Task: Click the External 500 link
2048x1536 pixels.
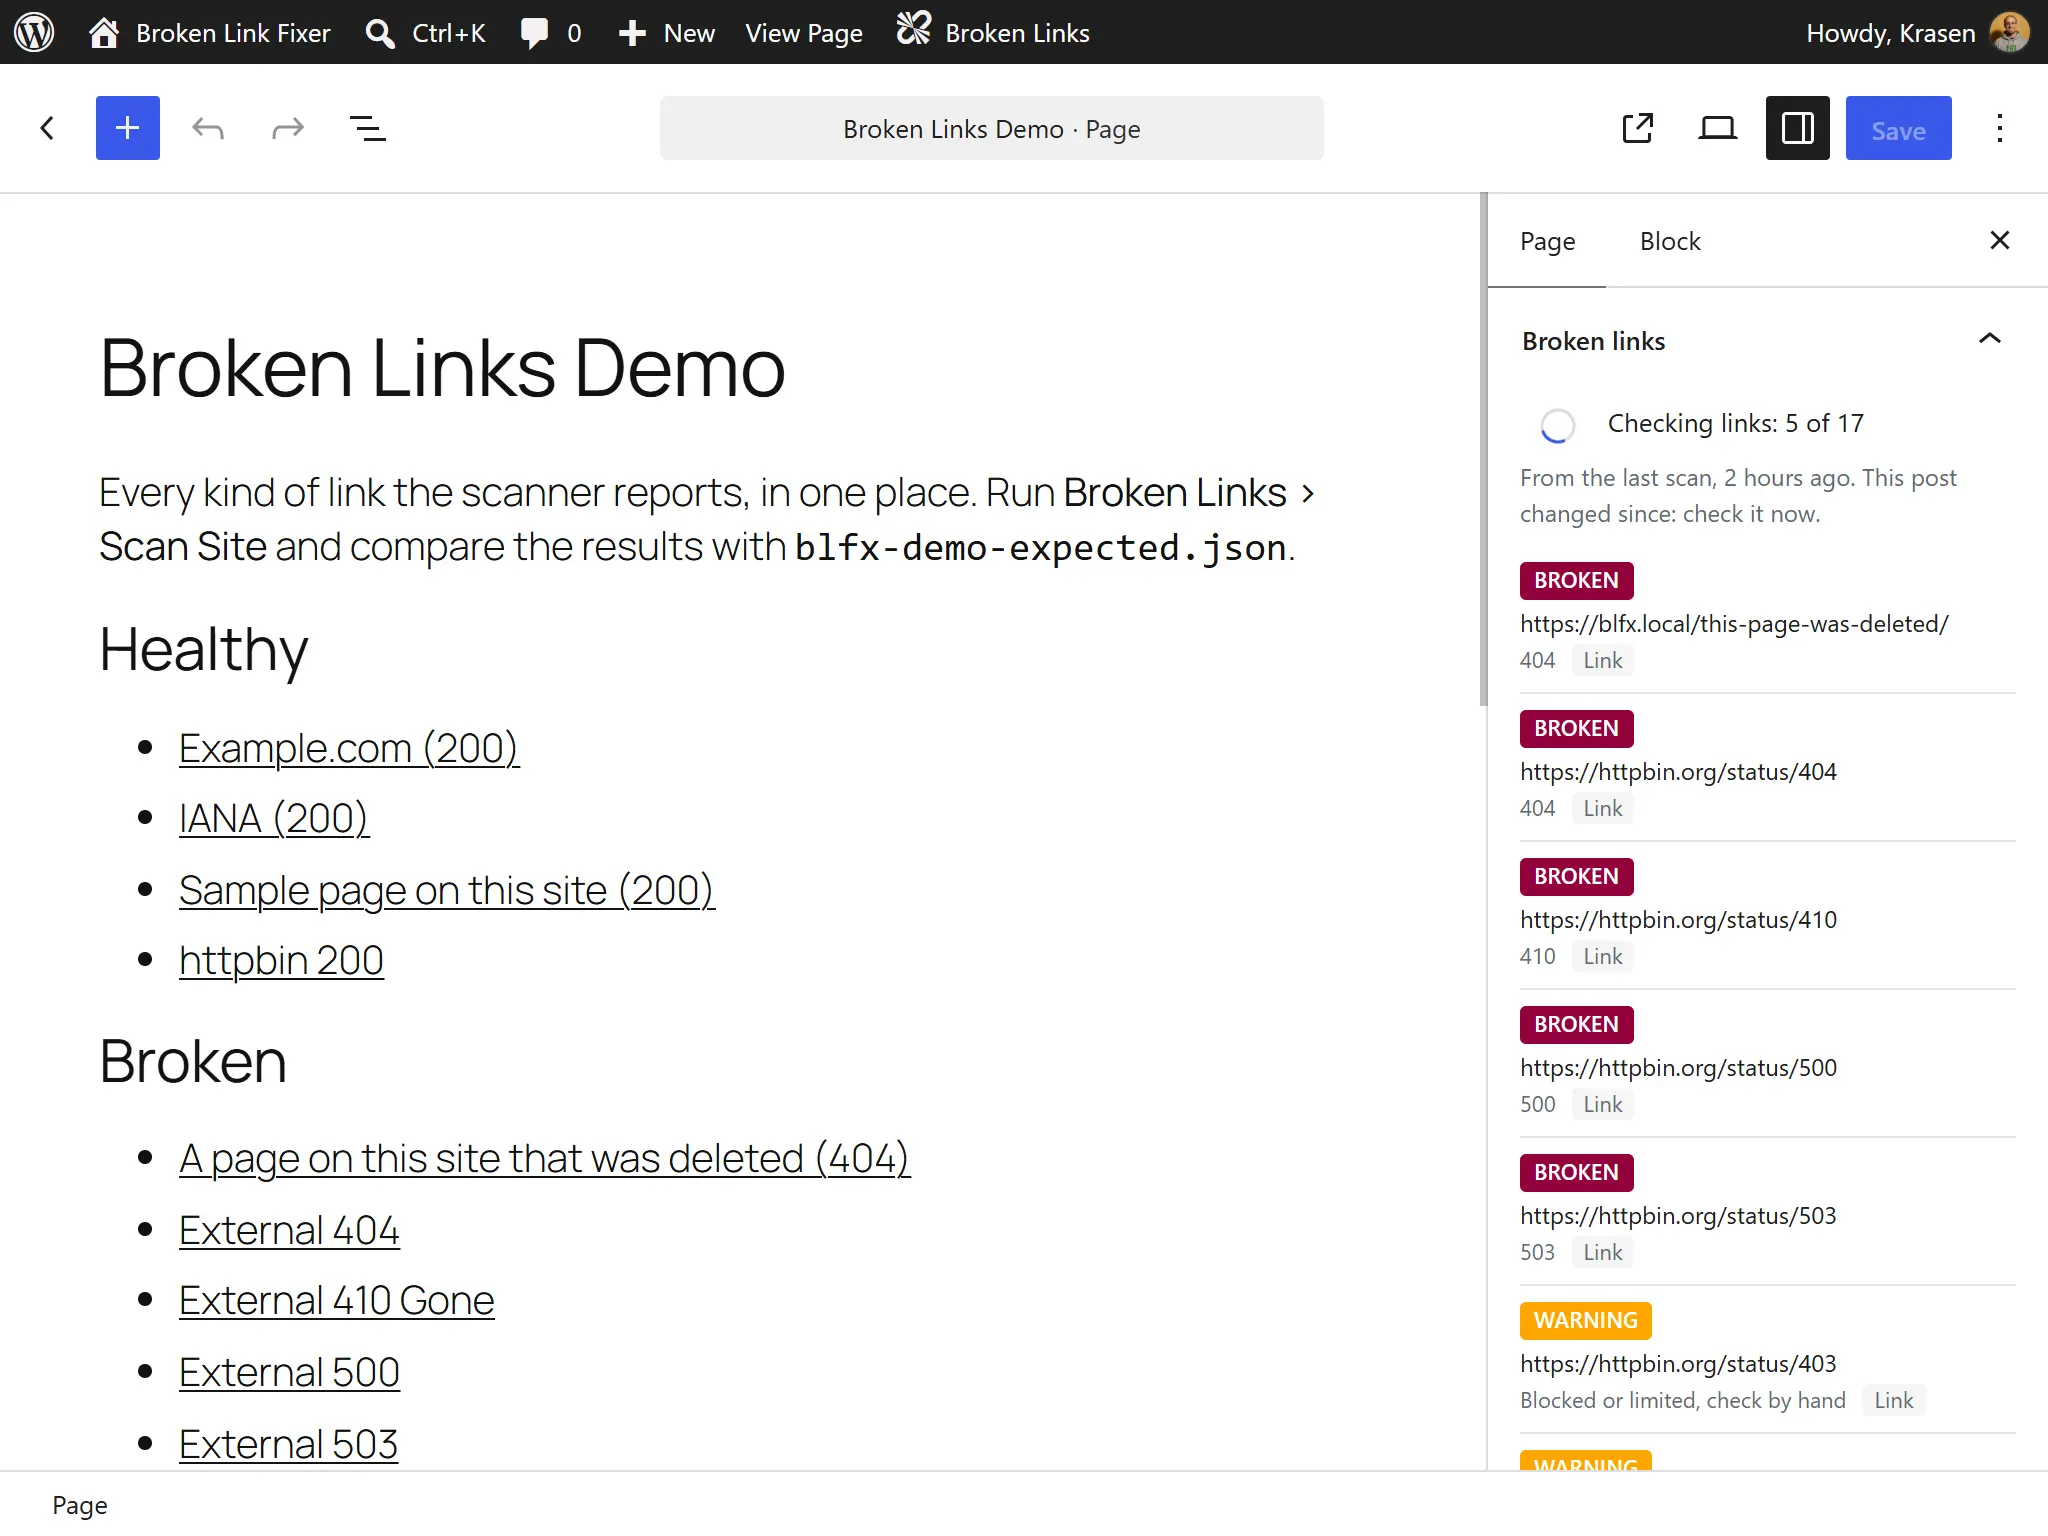Action: [289, 1372]
